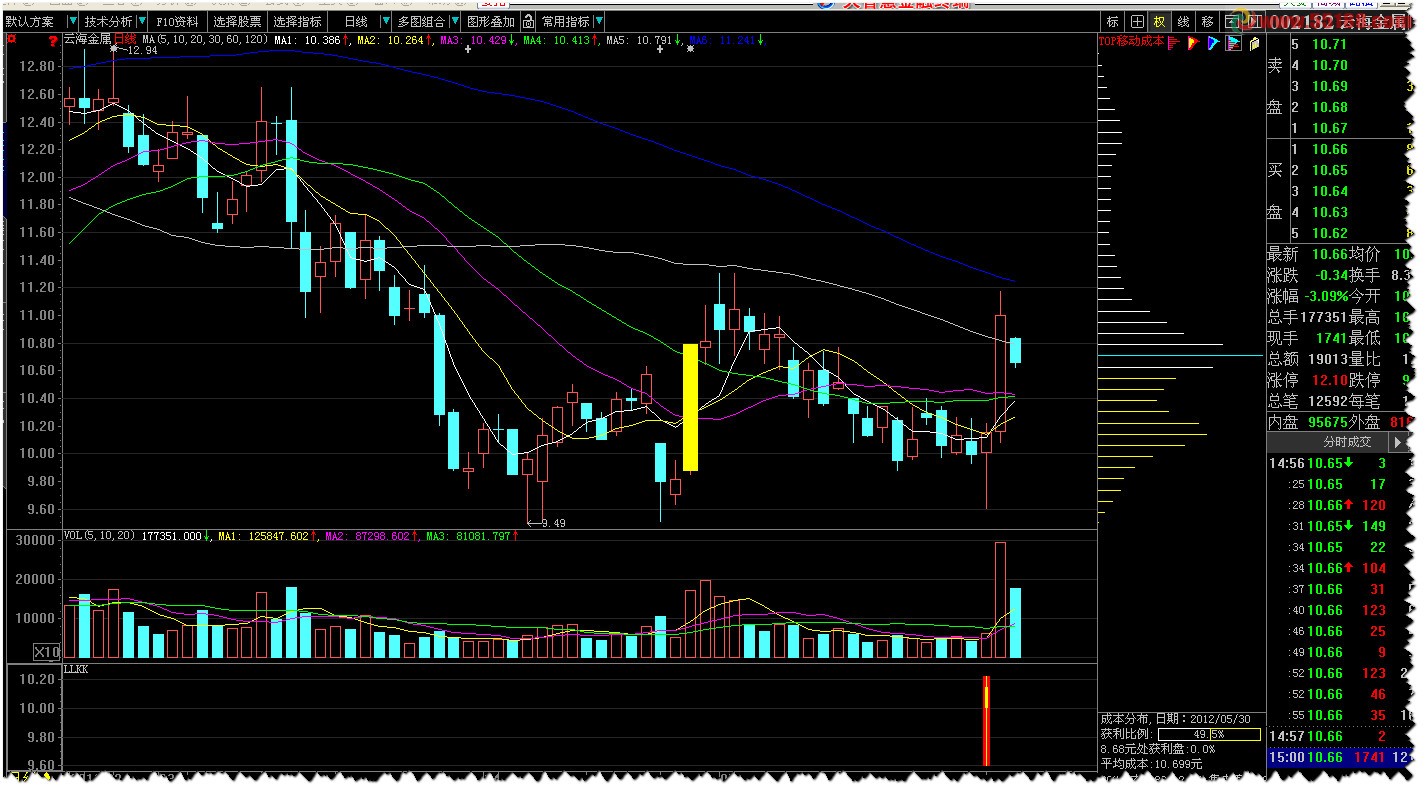Click the LLKK indicator label
The height and width of the screenshot is (791, 1425).
(76, 669)
